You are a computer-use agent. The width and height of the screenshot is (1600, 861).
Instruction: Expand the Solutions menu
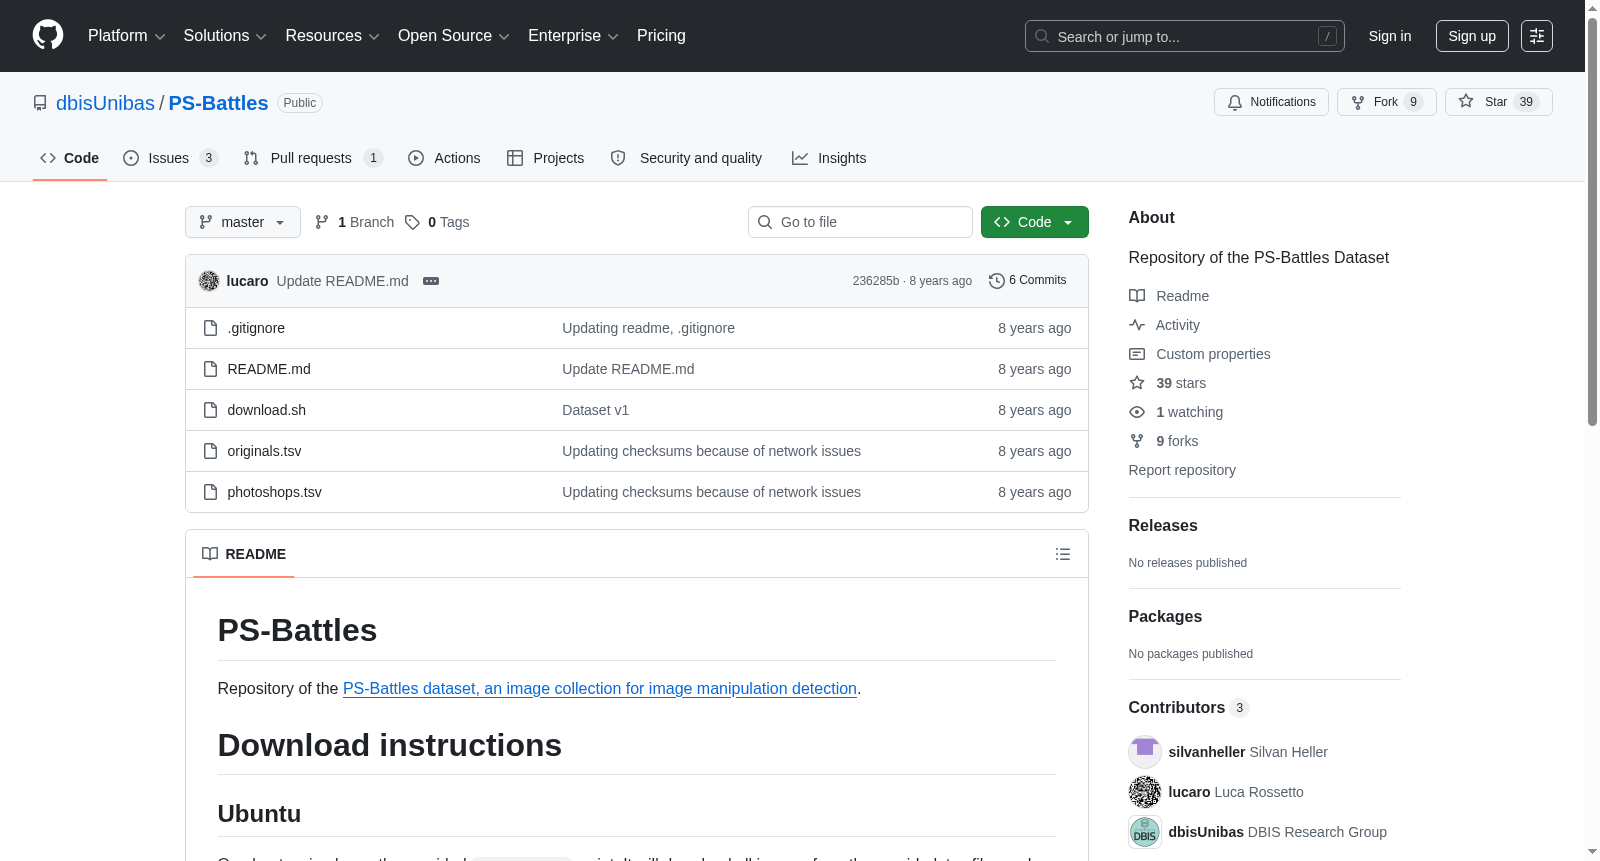(x=225, y=36)
